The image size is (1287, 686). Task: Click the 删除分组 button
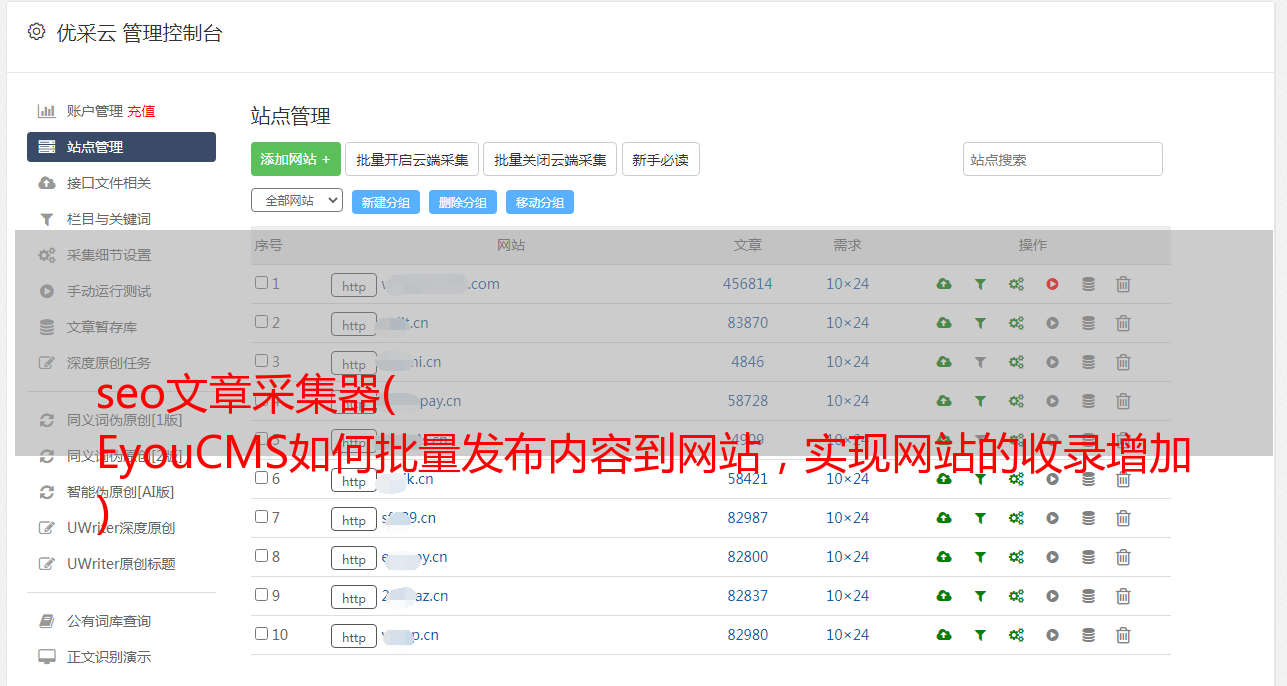463,202
